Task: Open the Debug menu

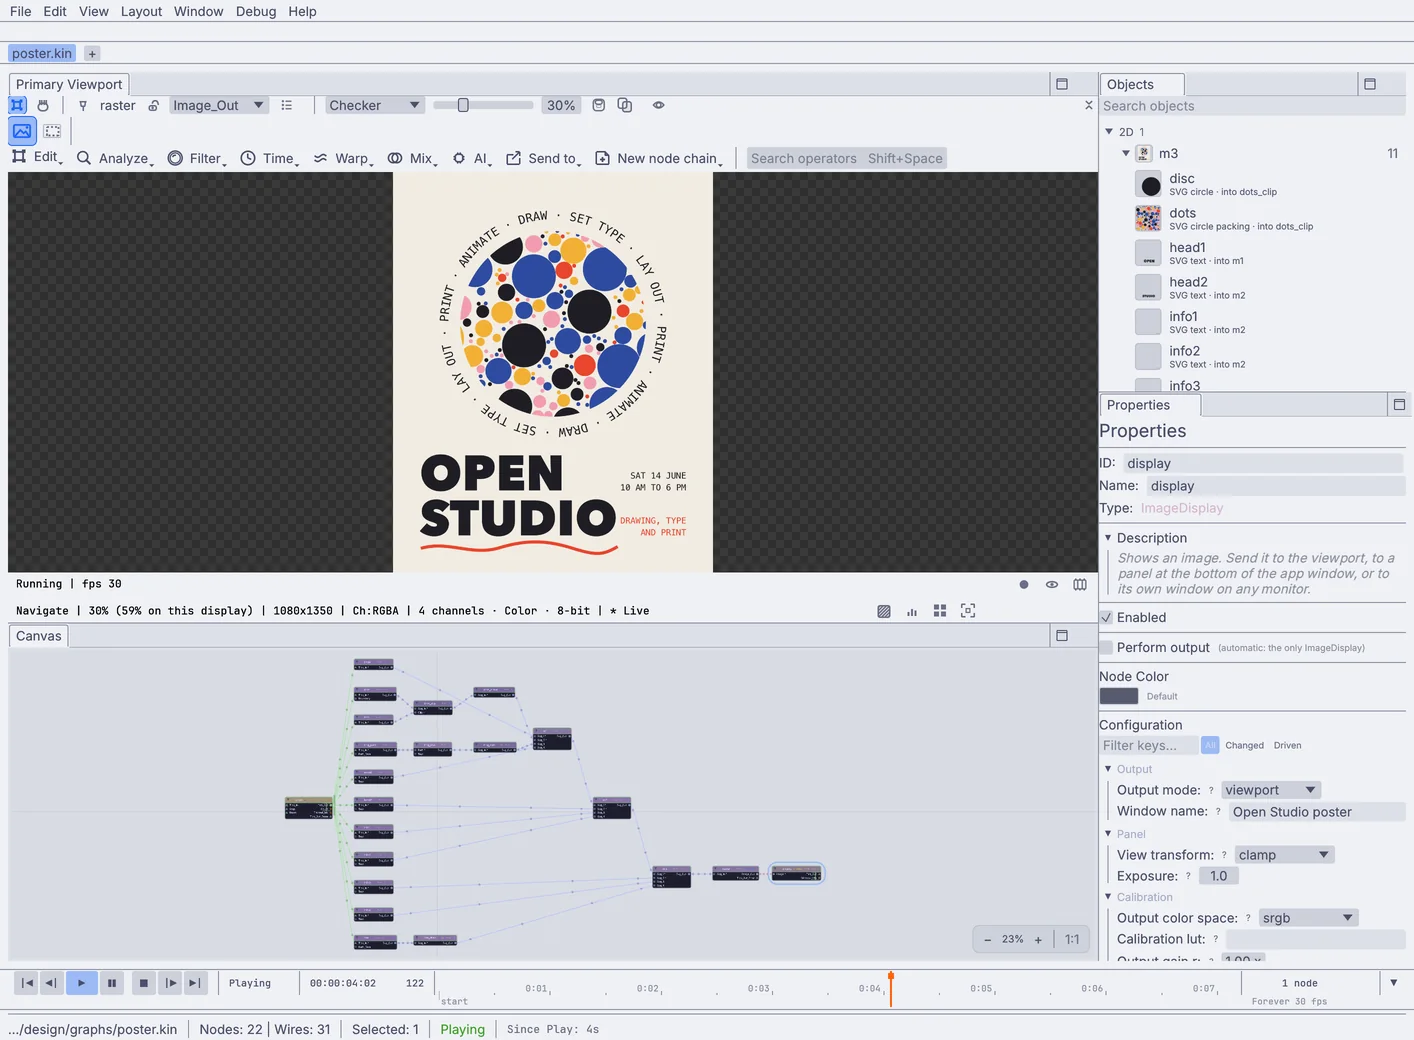Action: tap(256, 11)
